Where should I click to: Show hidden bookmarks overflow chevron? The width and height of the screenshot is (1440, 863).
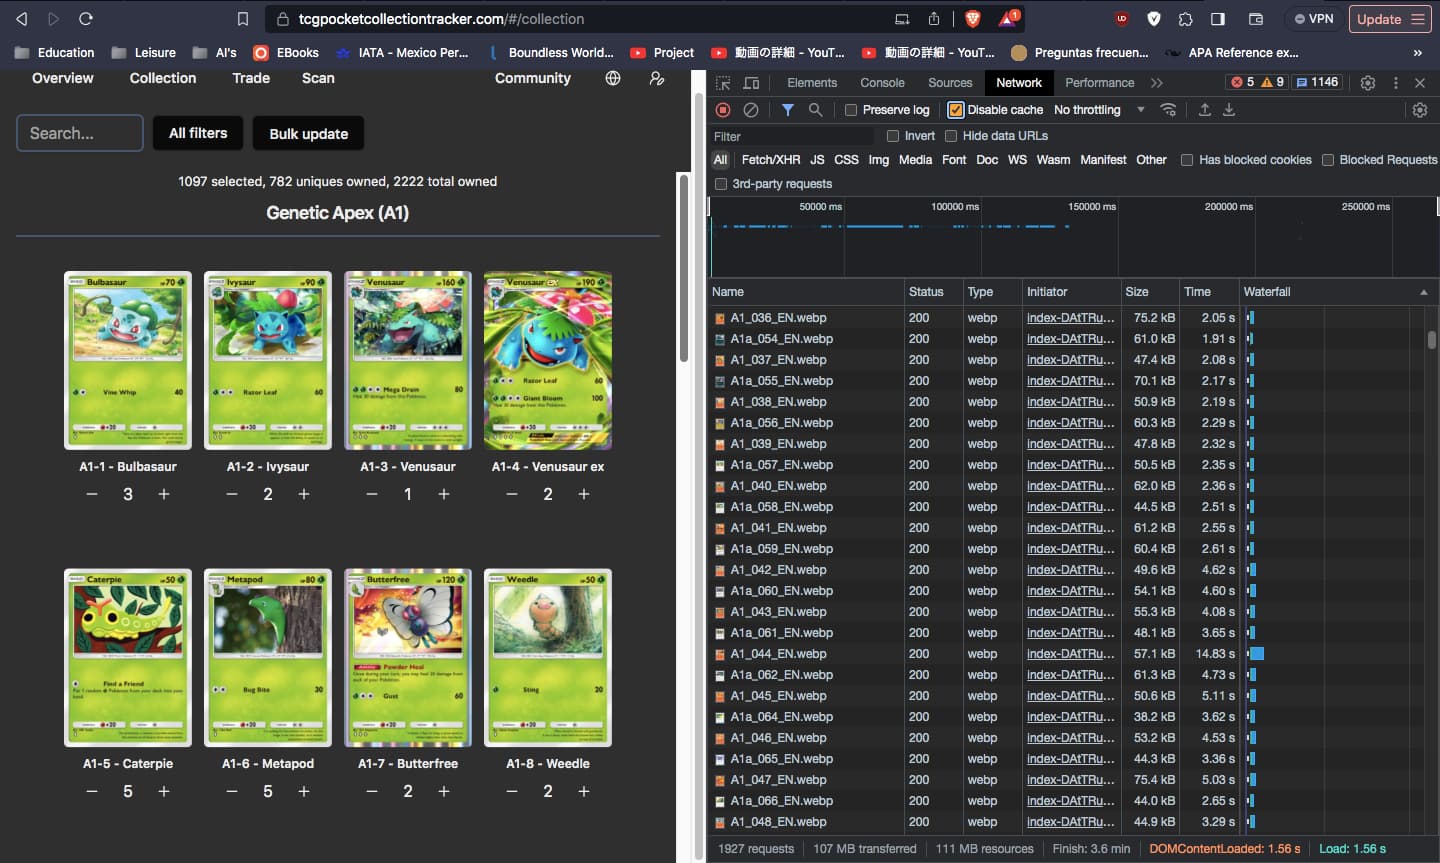(x=1417, y=53)
